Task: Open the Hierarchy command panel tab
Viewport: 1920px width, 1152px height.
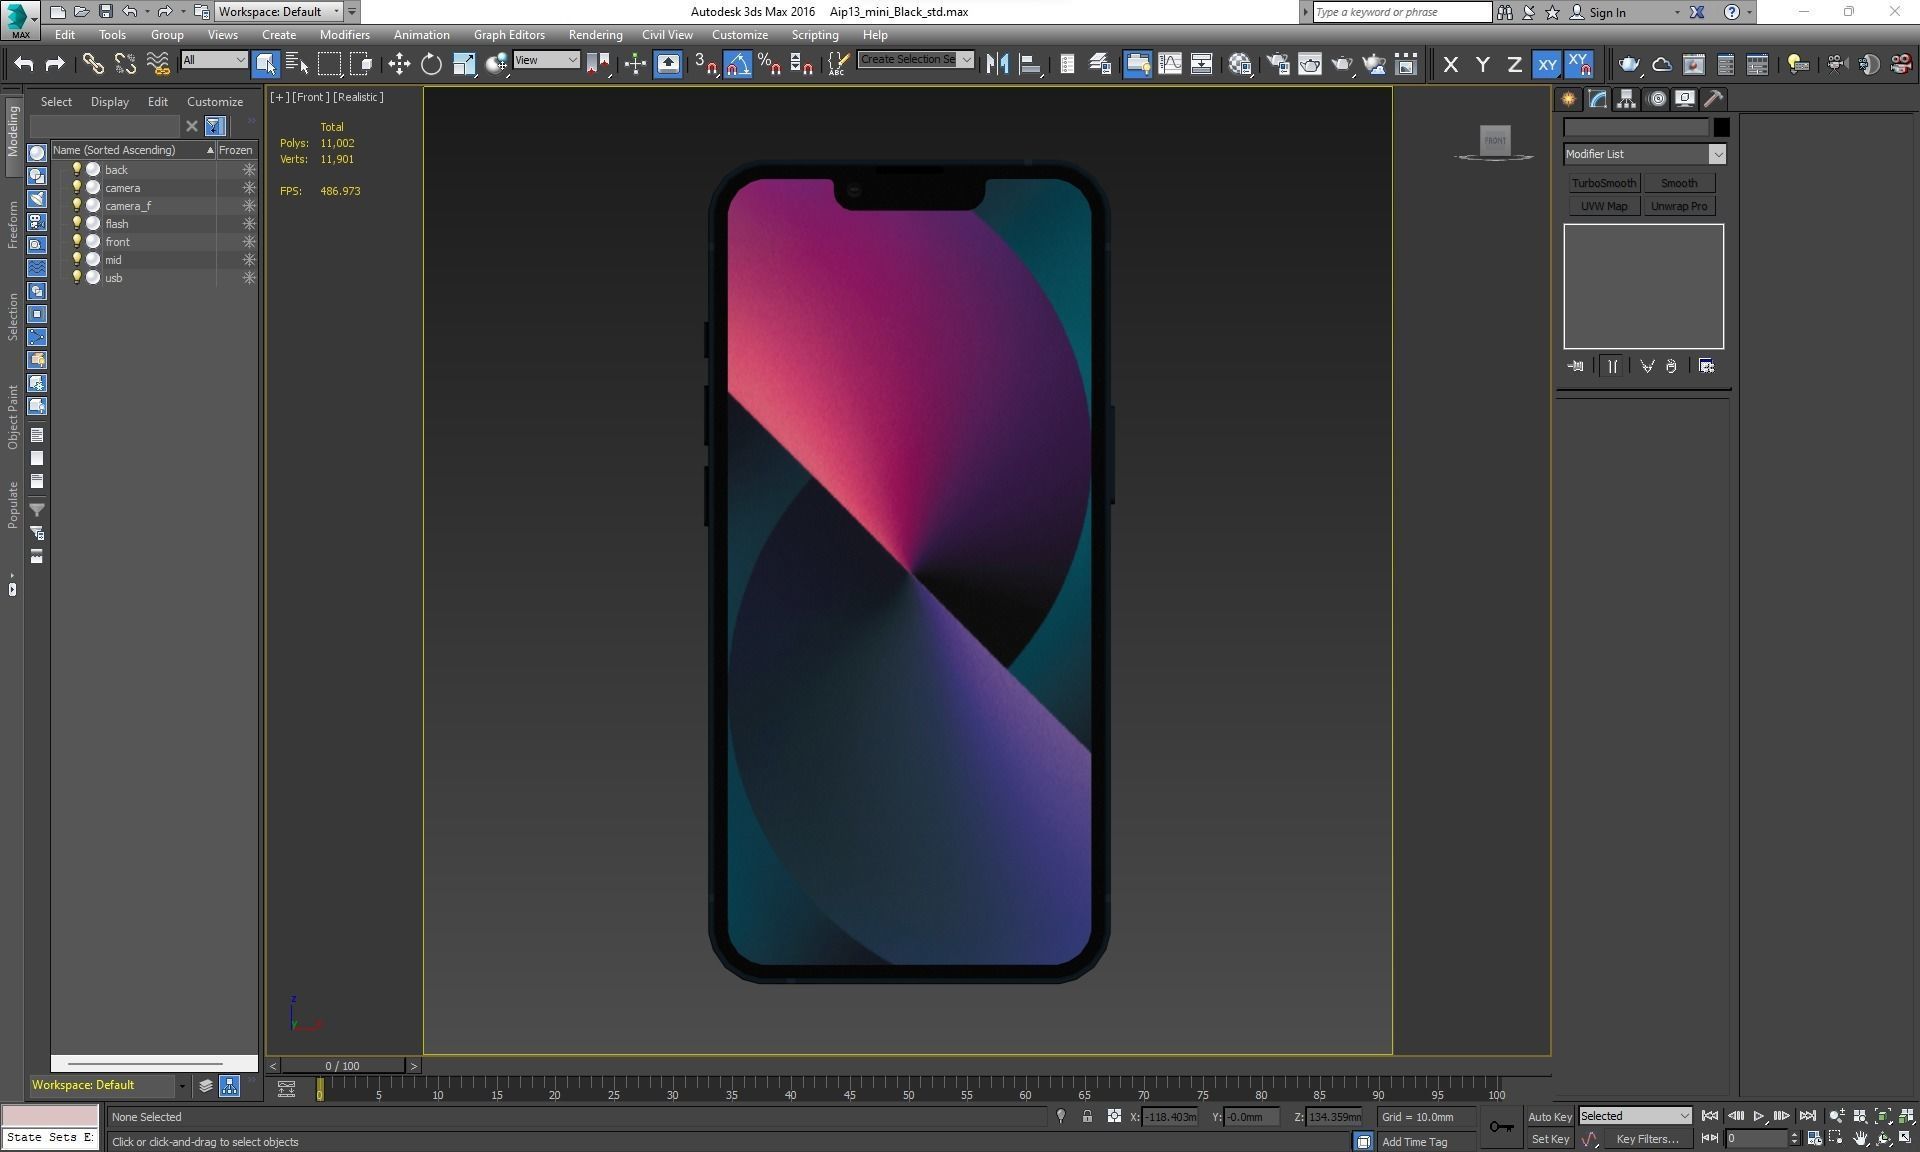Action: (x=1626, y=99)
